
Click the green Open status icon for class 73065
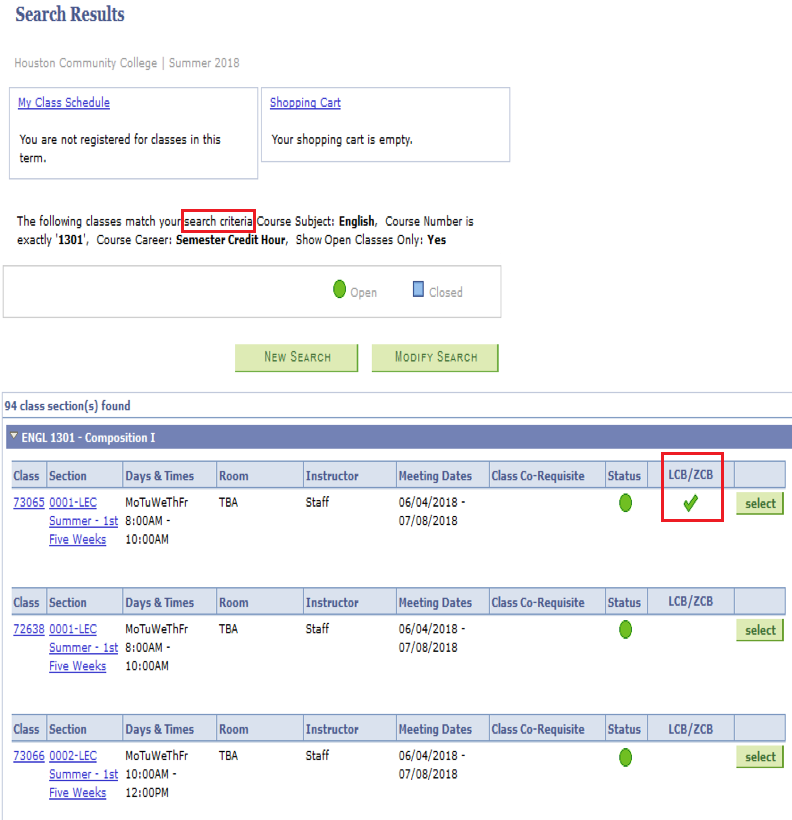[x=625, y=503]
